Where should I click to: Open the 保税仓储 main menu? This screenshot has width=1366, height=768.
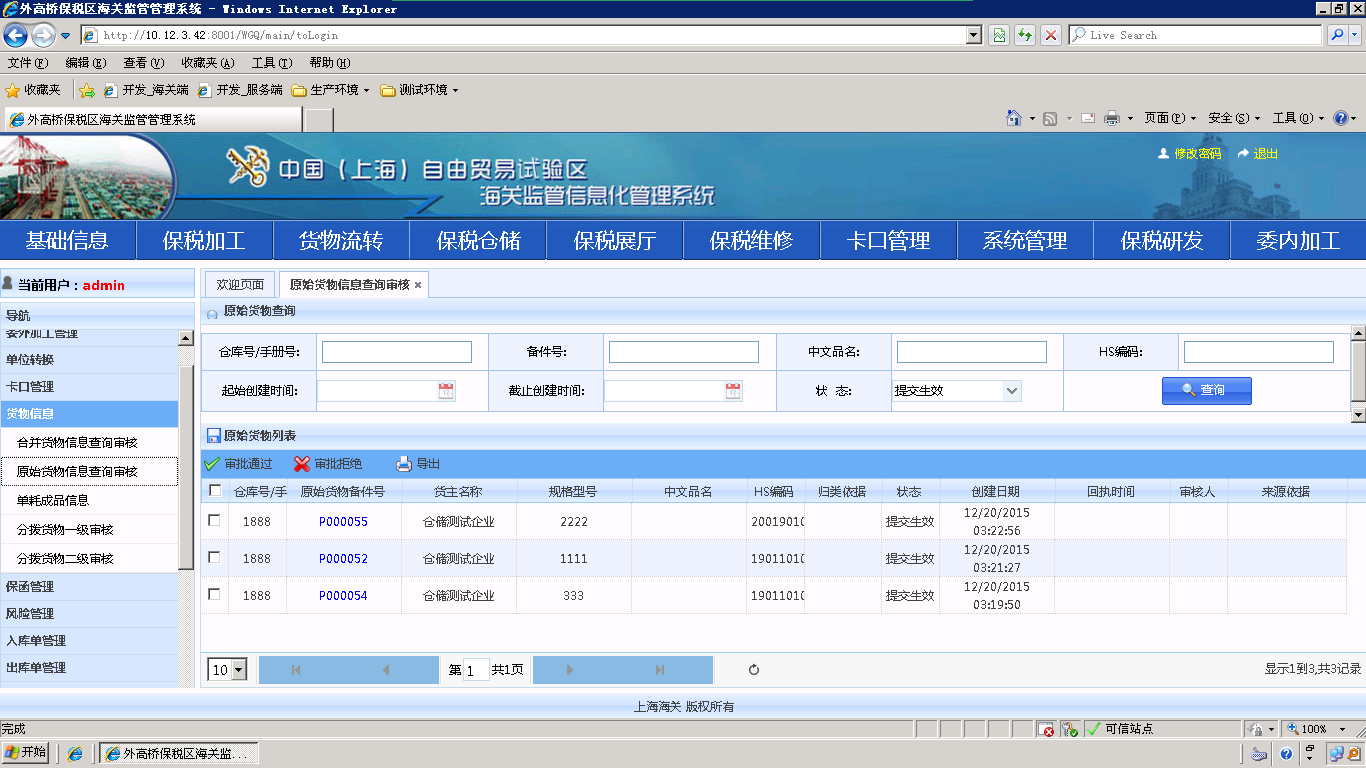tap(478, 241)
